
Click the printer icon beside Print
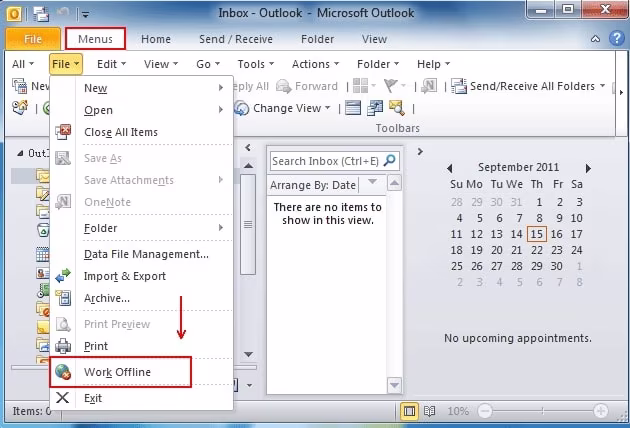[63, 346]
